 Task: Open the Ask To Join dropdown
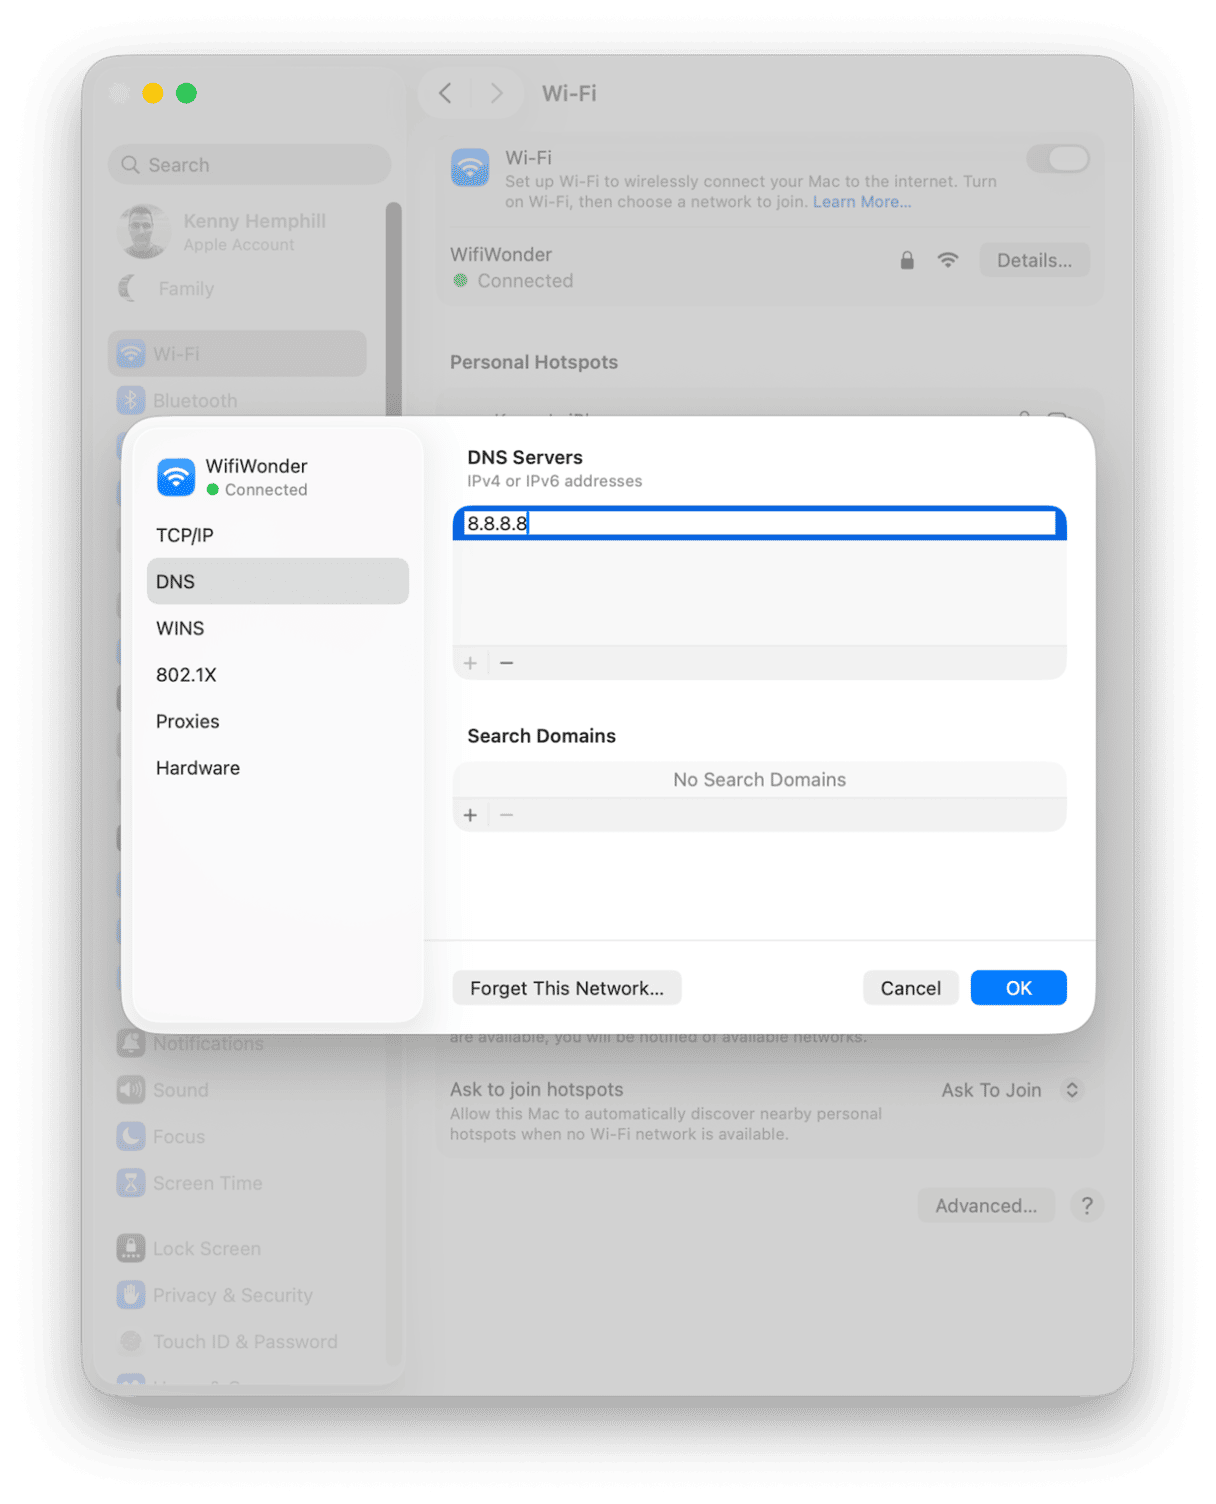pyautogui.click(x=1011, y=1090)
